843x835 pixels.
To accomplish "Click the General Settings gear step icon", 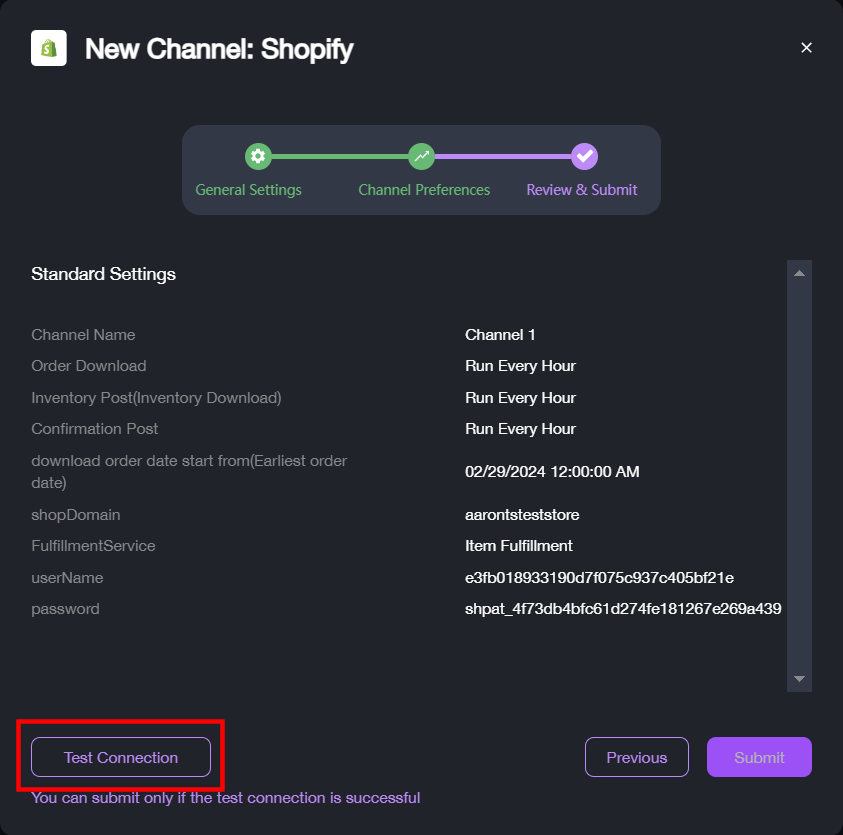I will 258,156.
